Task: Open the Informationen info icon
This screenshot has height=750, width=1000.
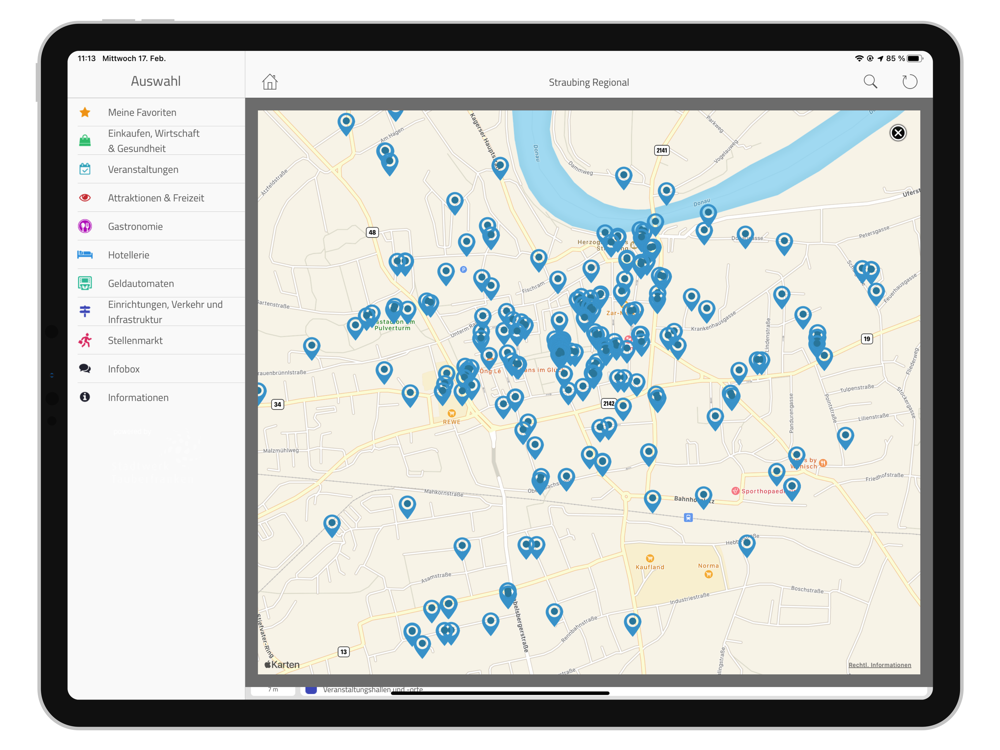Action: [85, 397]
